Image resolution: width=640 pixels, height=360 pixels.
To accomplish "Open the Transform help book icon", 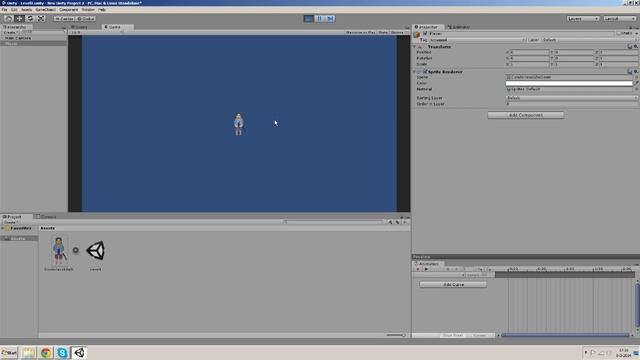I will 630,47.
